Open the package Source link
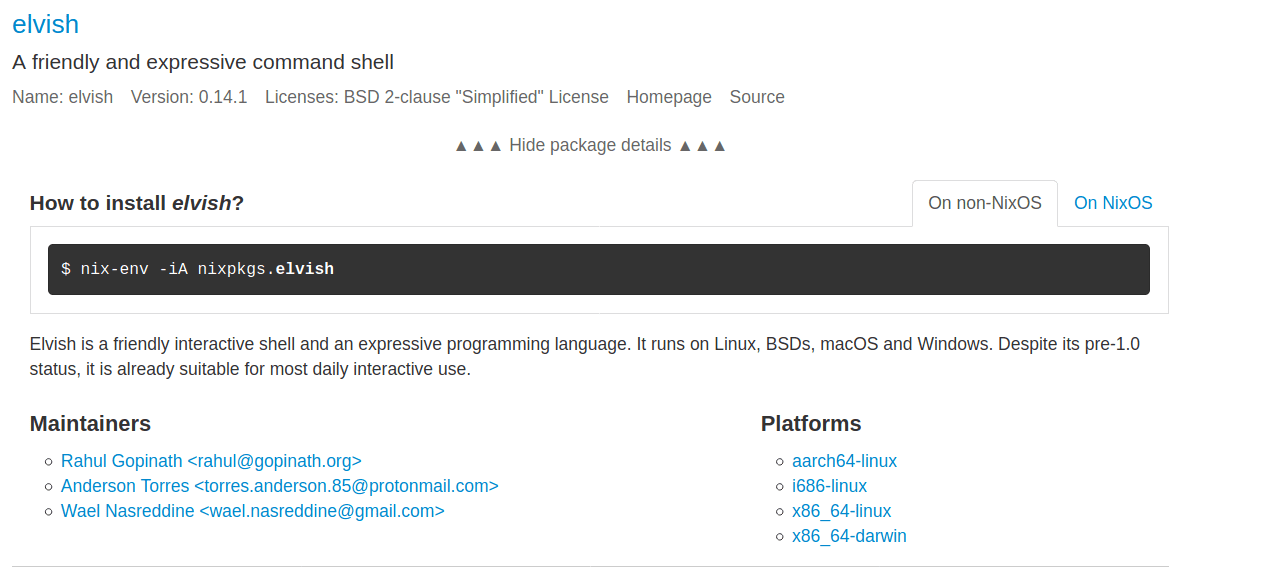1288x568 pixels. 757,97
